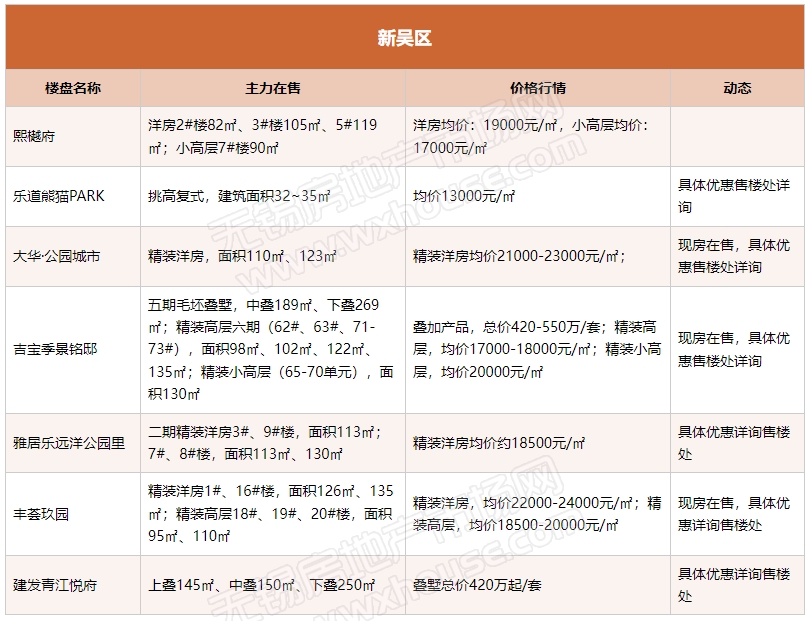This screenshot has height=621, width=809.
Task: Select 大华·公园城市 status 现房在售
Action: 737,256
